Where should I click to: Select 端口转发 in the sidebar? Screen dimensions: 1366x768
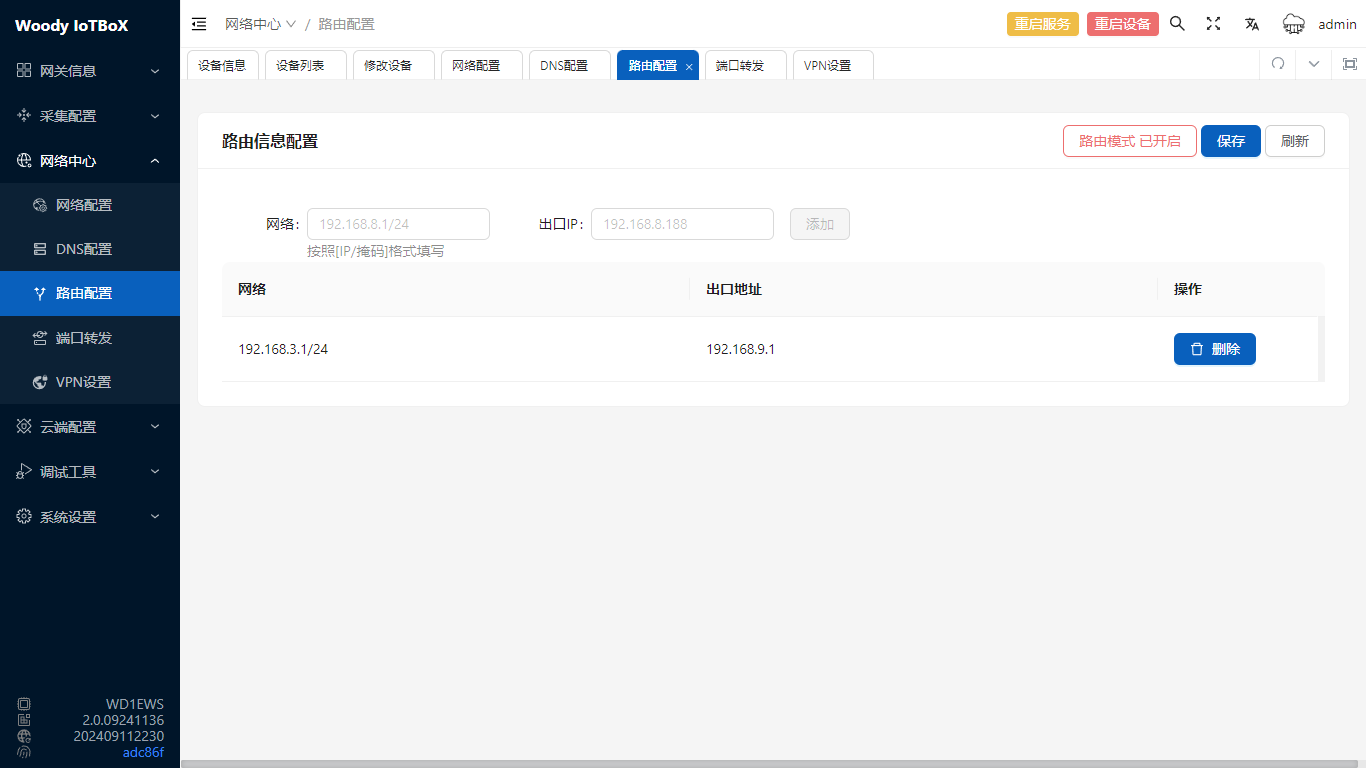click(x=84, y=338)
